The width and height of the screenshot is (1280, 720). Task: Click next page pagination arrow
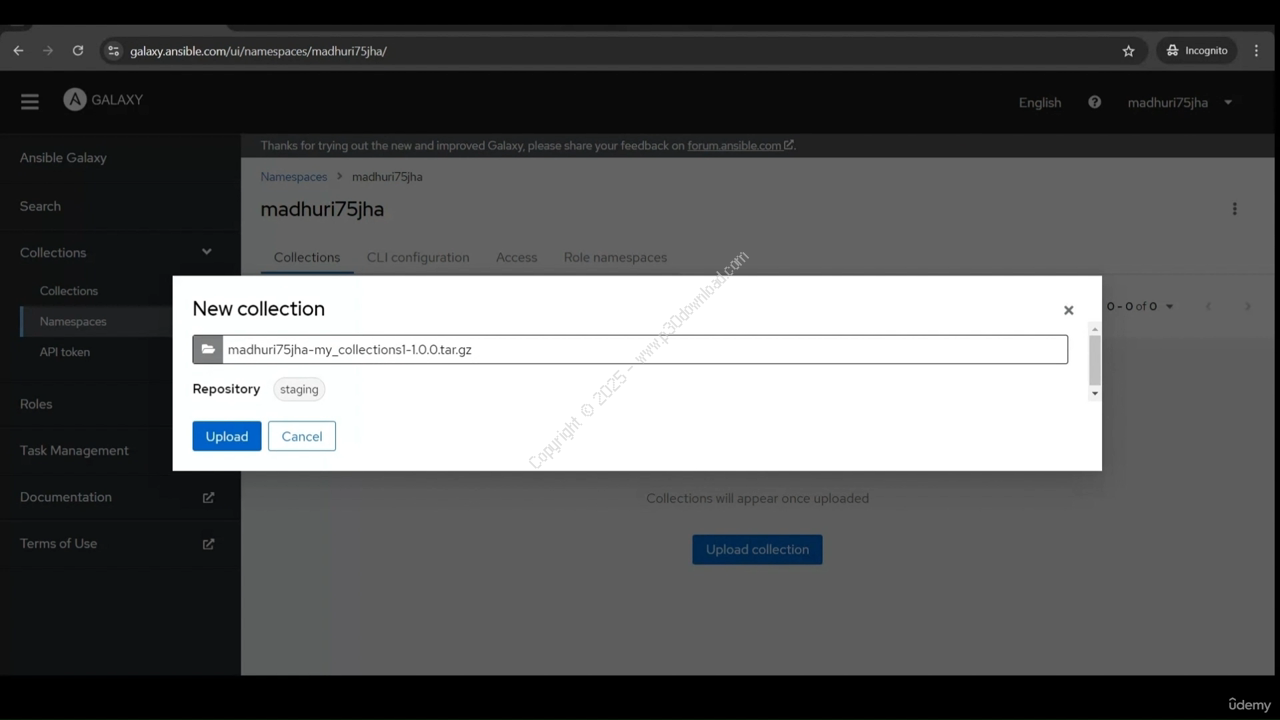[1247, 306]
